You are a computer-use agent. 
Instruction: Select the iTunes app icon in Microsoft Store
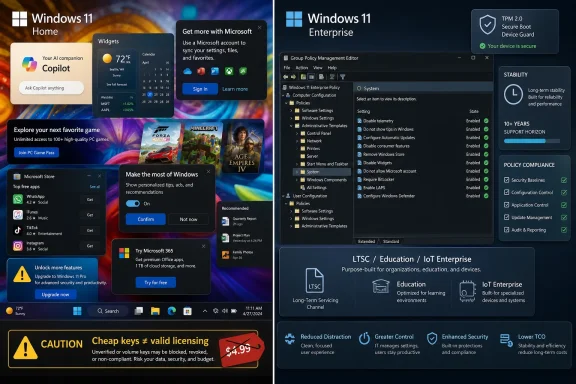click(x=18, y=215)
